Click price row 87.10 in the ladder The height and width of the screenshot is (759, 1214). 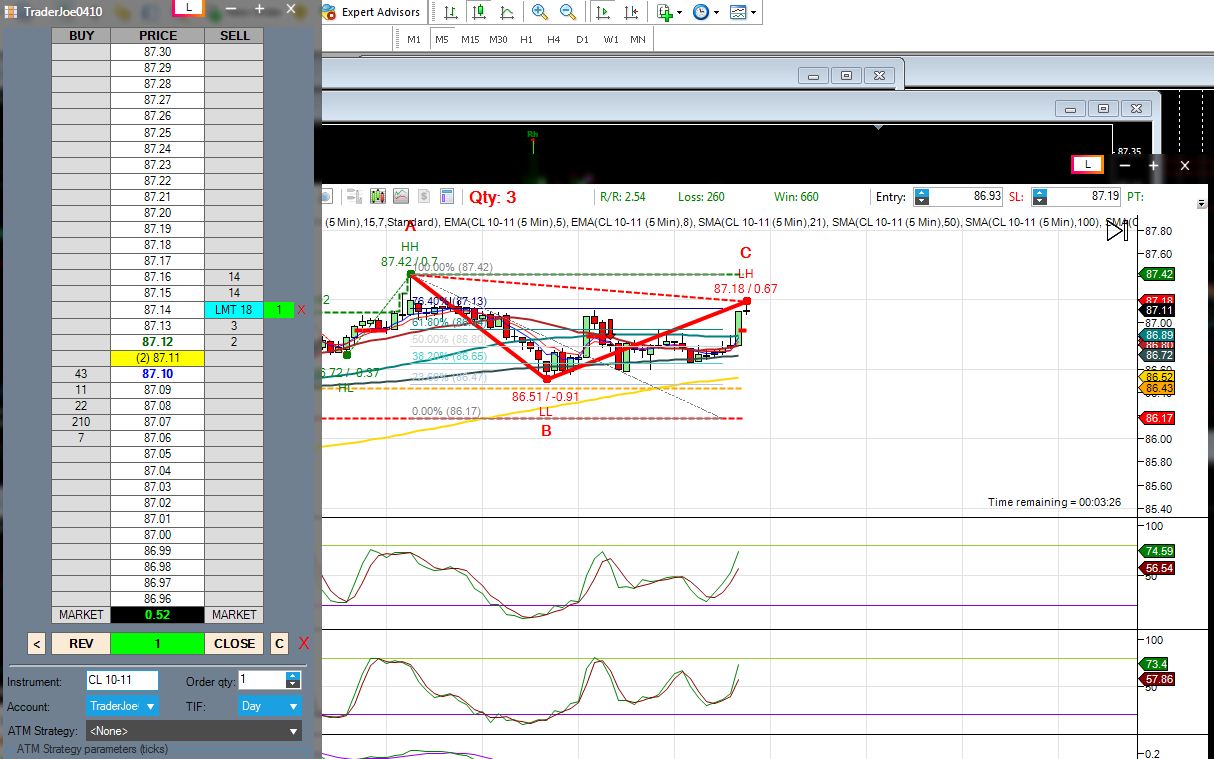click(x=157, y=374)
